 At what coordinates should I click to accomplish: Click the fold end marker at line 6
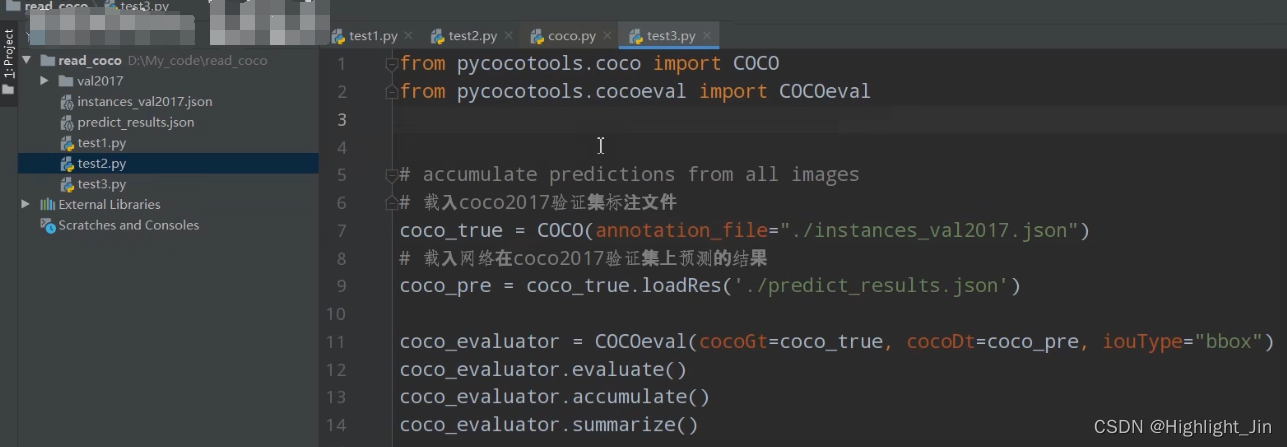391,203
